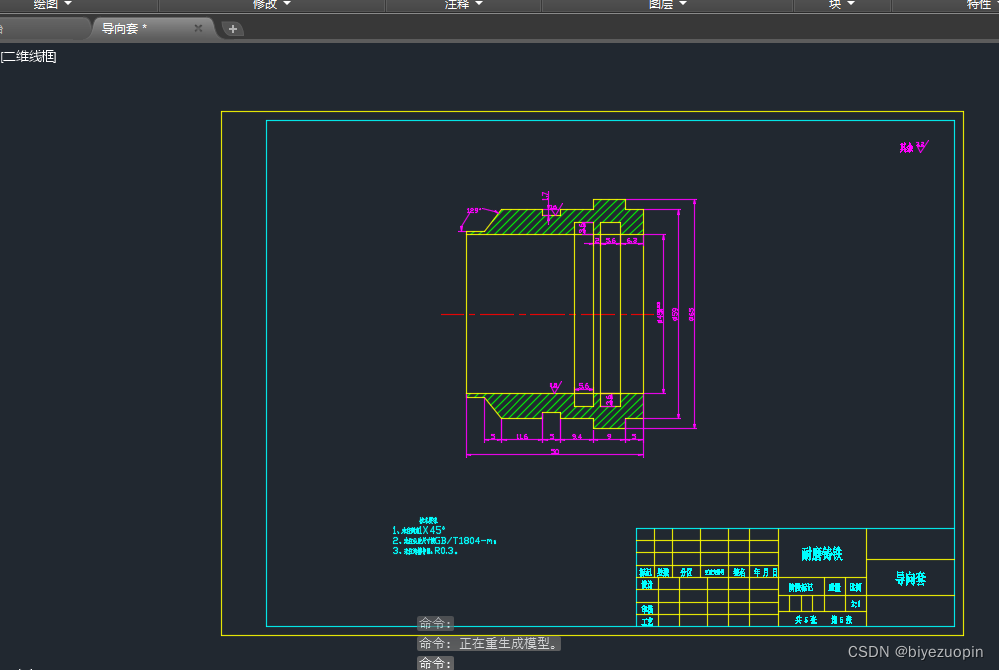Select the 9.4 horizontal dimension
This screenshot has width=999, height=670.
577,436
